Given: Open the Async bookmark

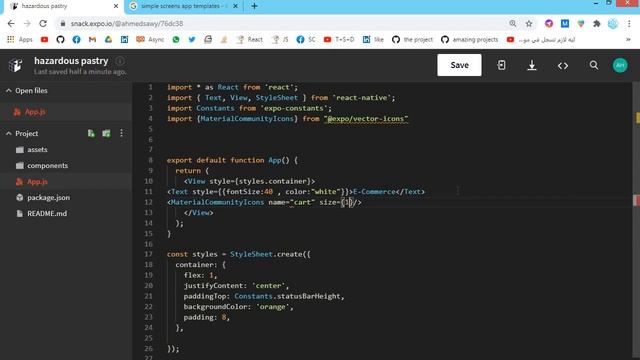Looking at the screenshot, I should pos(150,40).
